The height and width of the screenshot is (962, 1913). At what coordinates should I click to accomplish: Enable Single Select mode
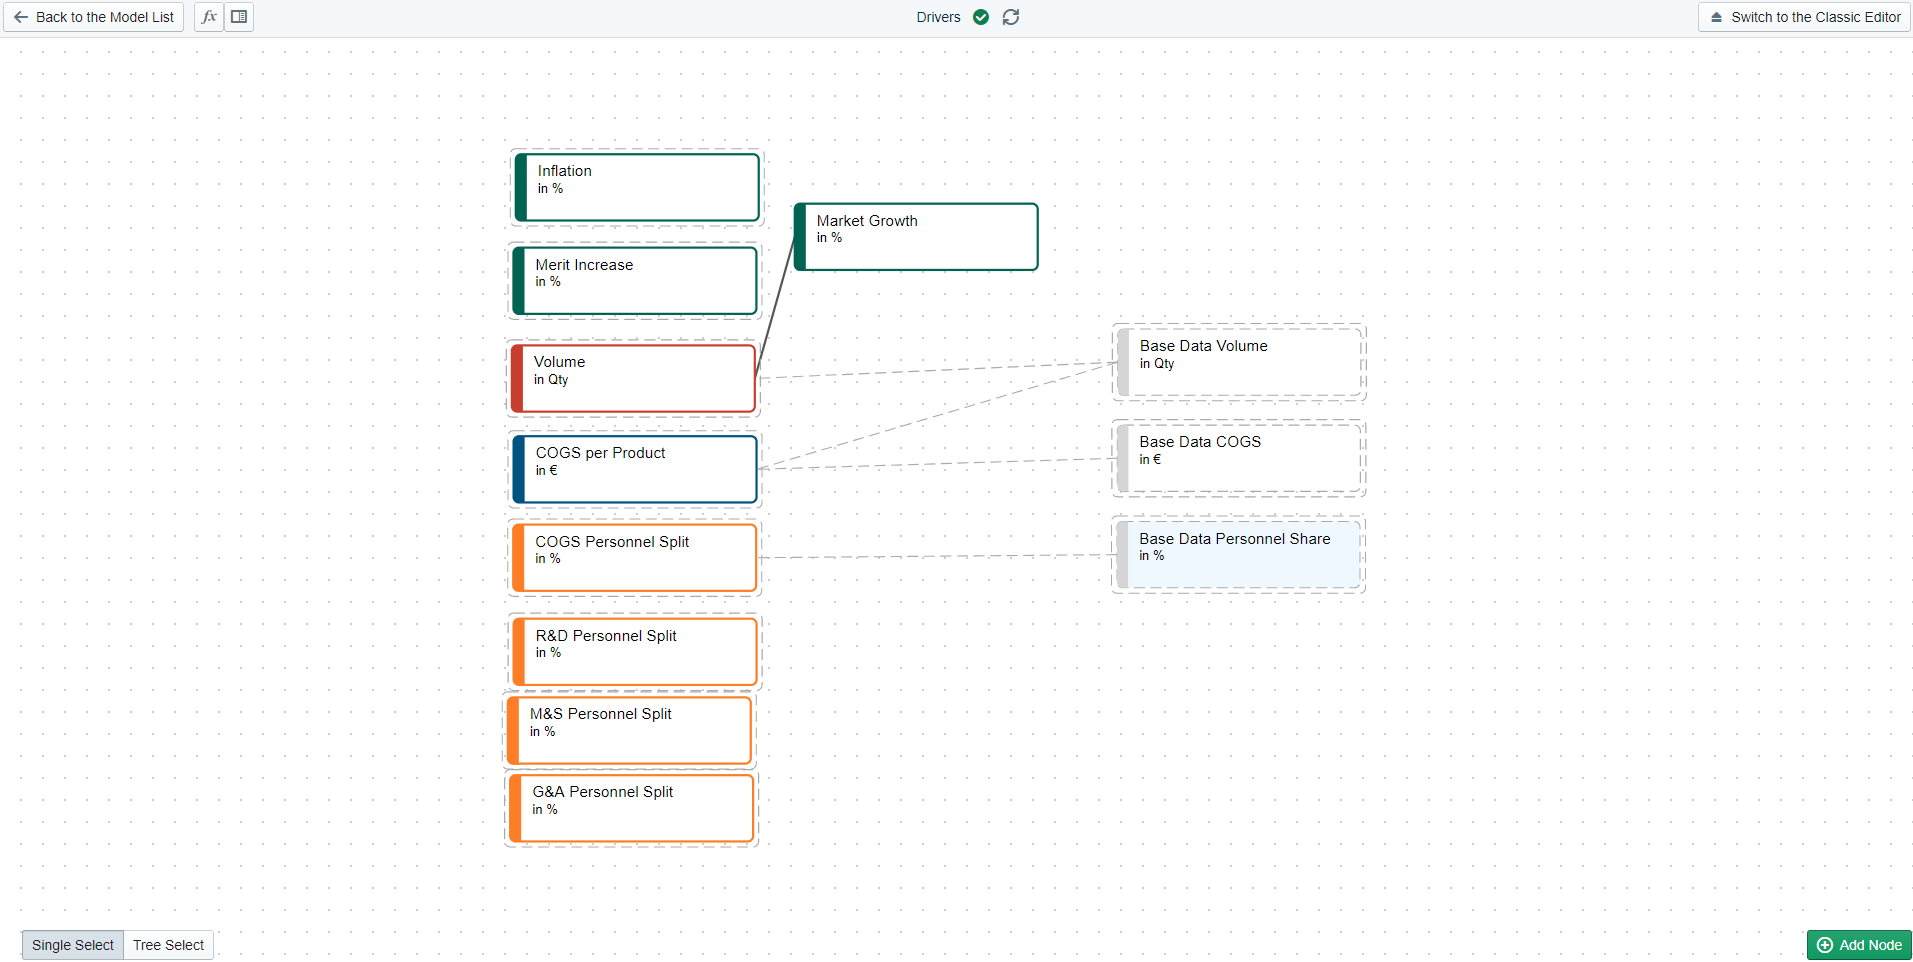click(73, 945)
